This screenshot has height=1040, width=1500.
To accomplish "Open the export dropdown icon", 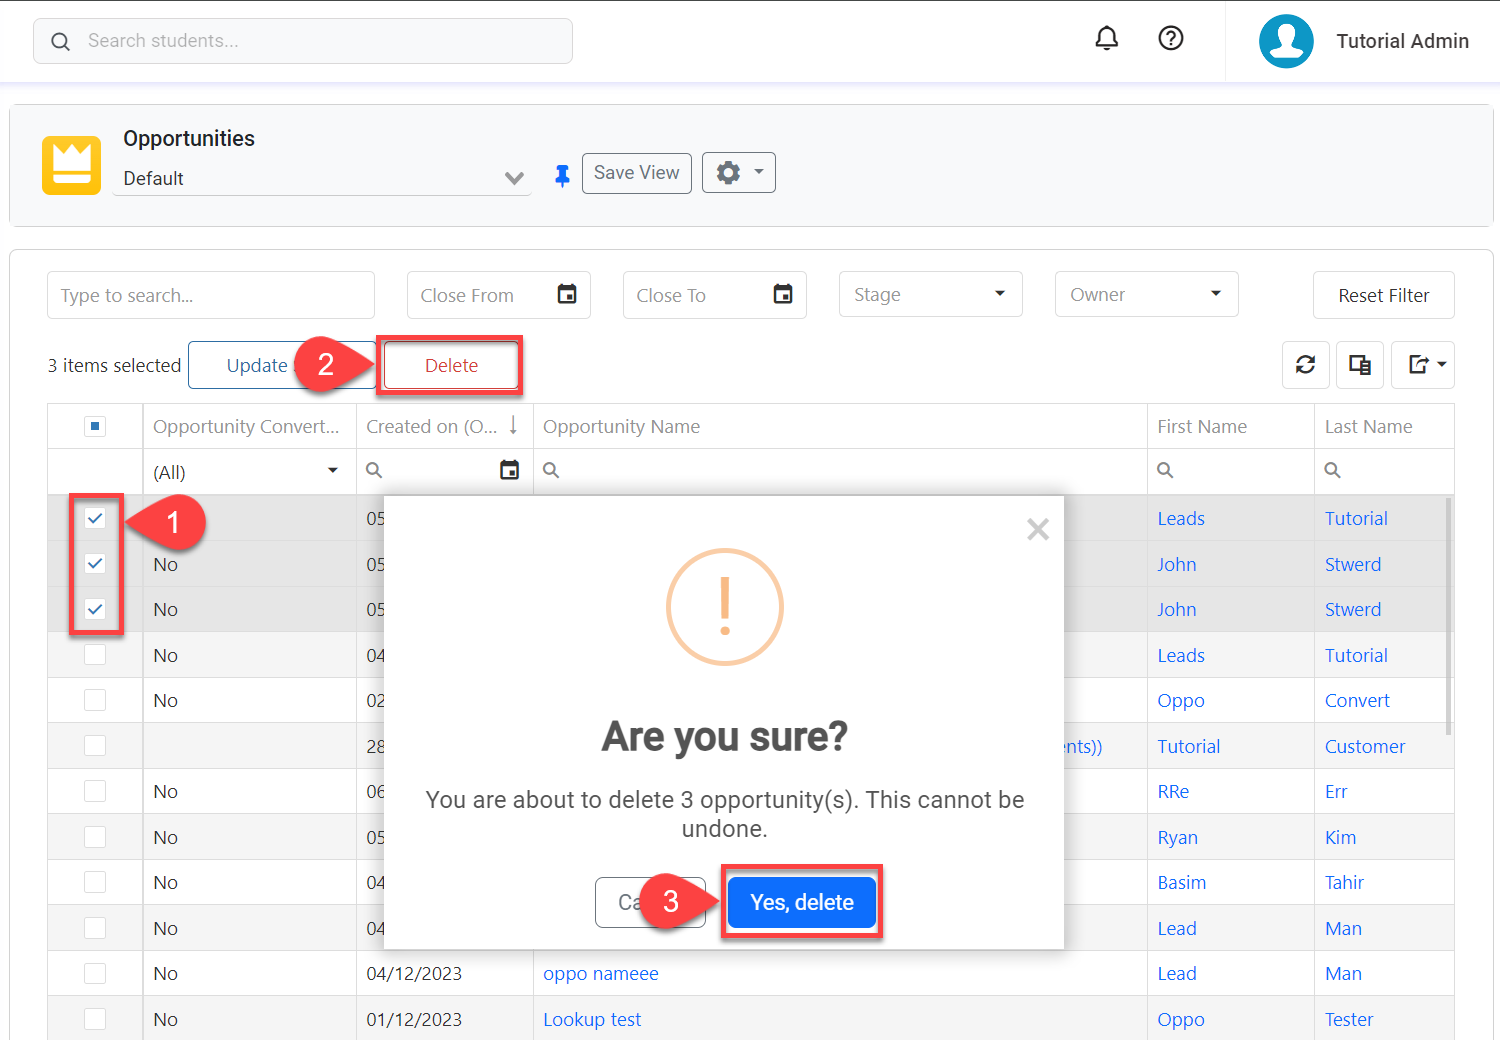I will (x=1423, y=365).
